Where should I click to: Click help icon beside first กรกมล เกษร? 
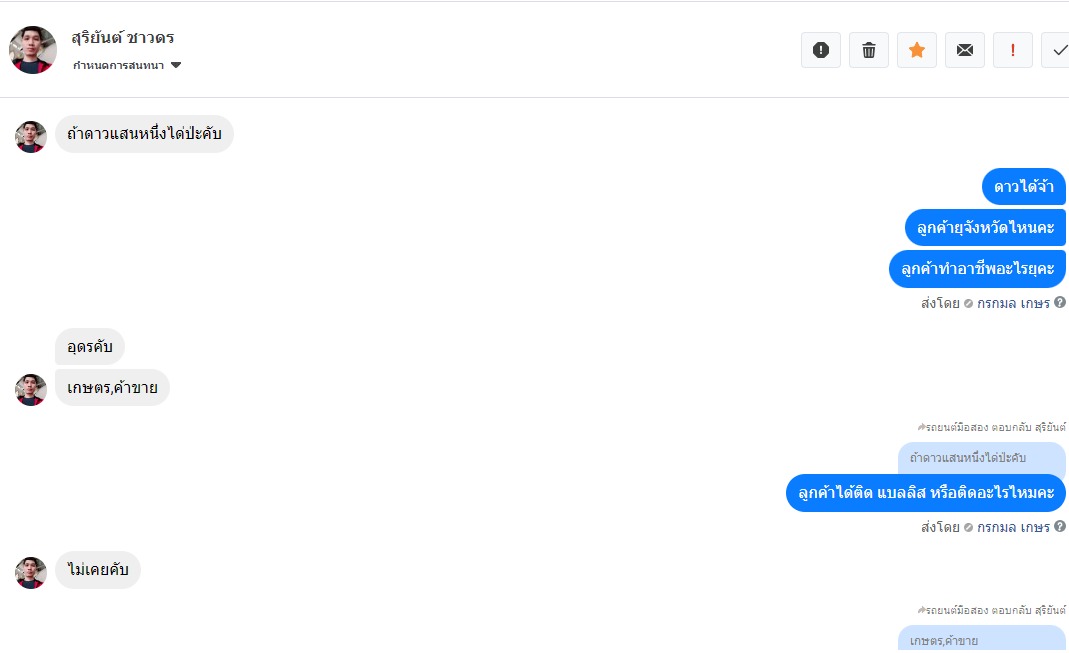click(1060, 302)
